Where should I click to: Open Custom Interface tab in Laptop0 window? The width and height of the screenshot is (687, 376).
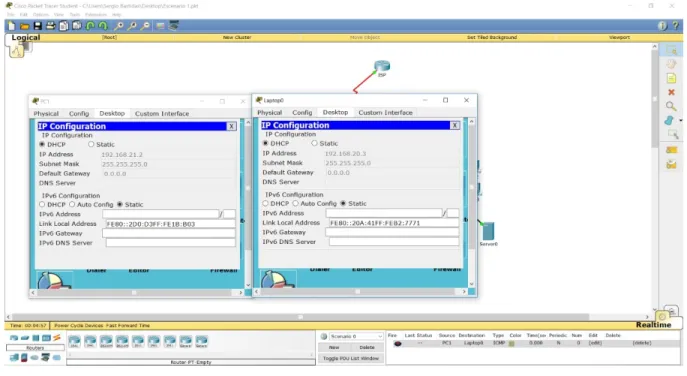point(386,113)
